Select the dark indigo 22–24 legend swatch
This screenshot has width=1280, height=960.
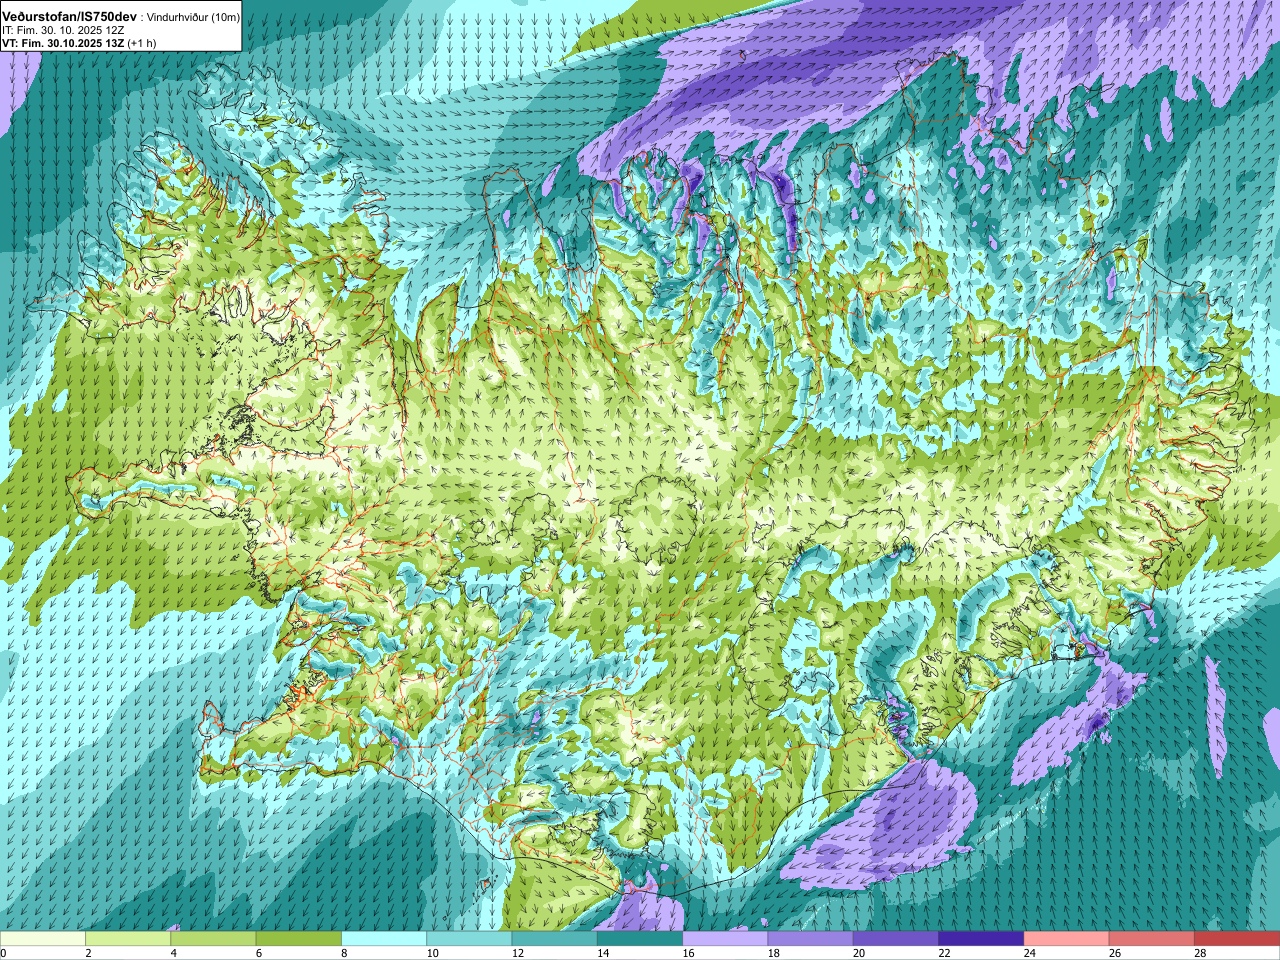tap(981, 939)
